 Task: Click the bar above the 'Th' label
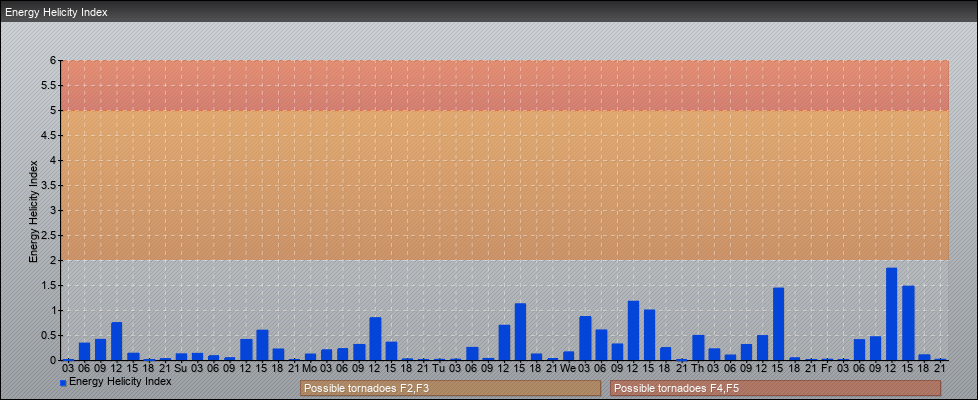[698, 348]
